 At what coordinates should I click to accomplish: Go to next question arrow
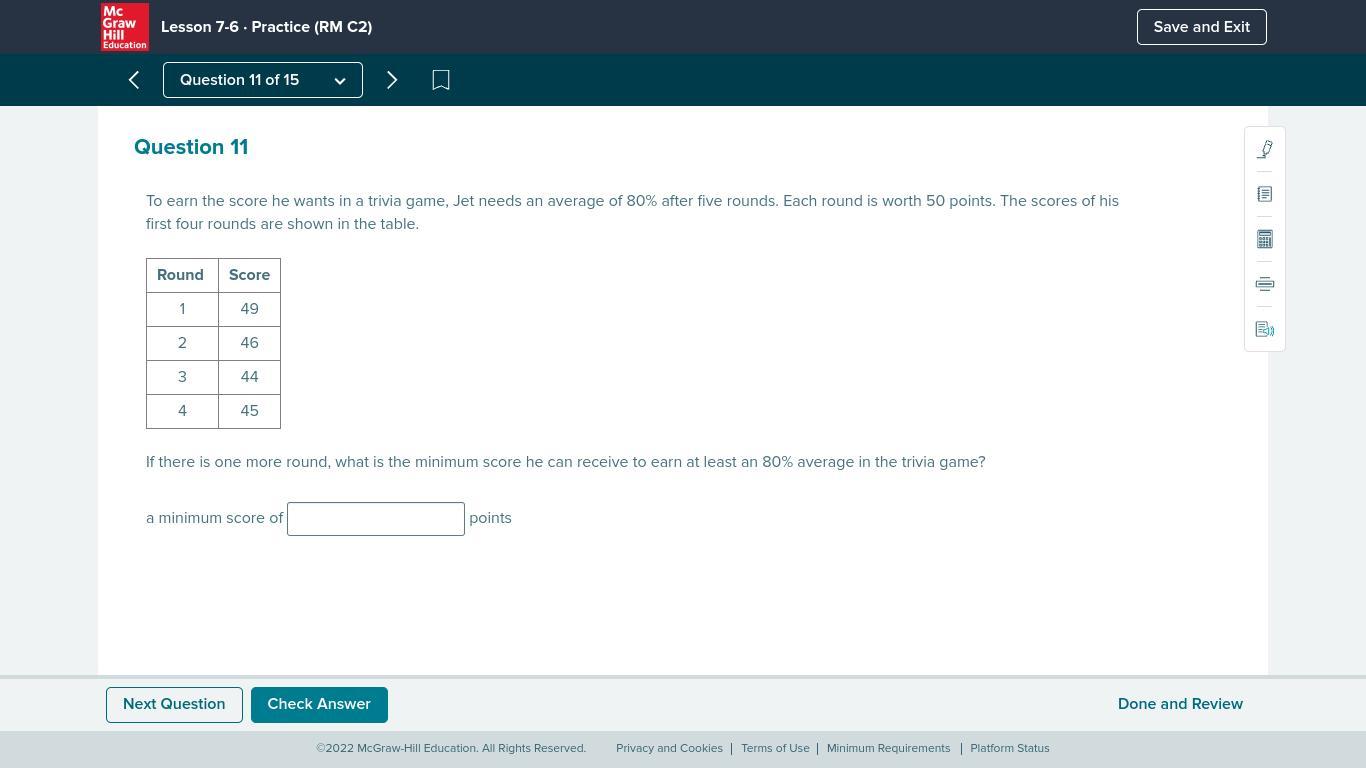click(x=392, y=80)
